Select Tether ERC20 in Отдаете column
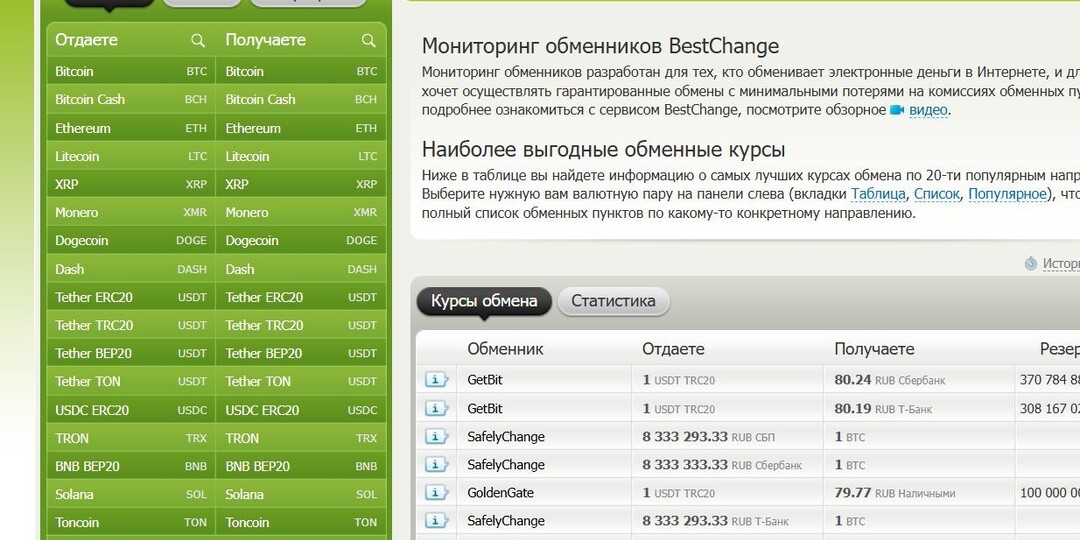This screenshot has height=540, width=1080. coord(131,298)
